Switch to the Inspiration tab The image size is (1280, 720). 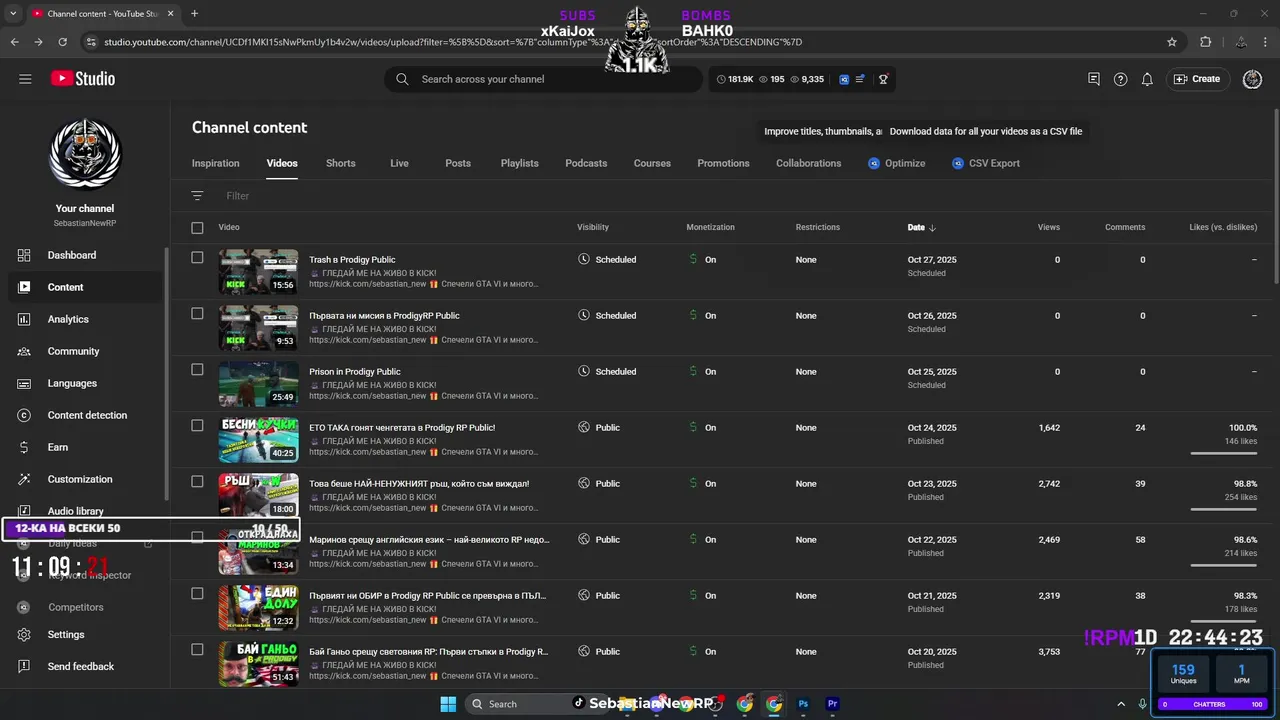point(216,163)
